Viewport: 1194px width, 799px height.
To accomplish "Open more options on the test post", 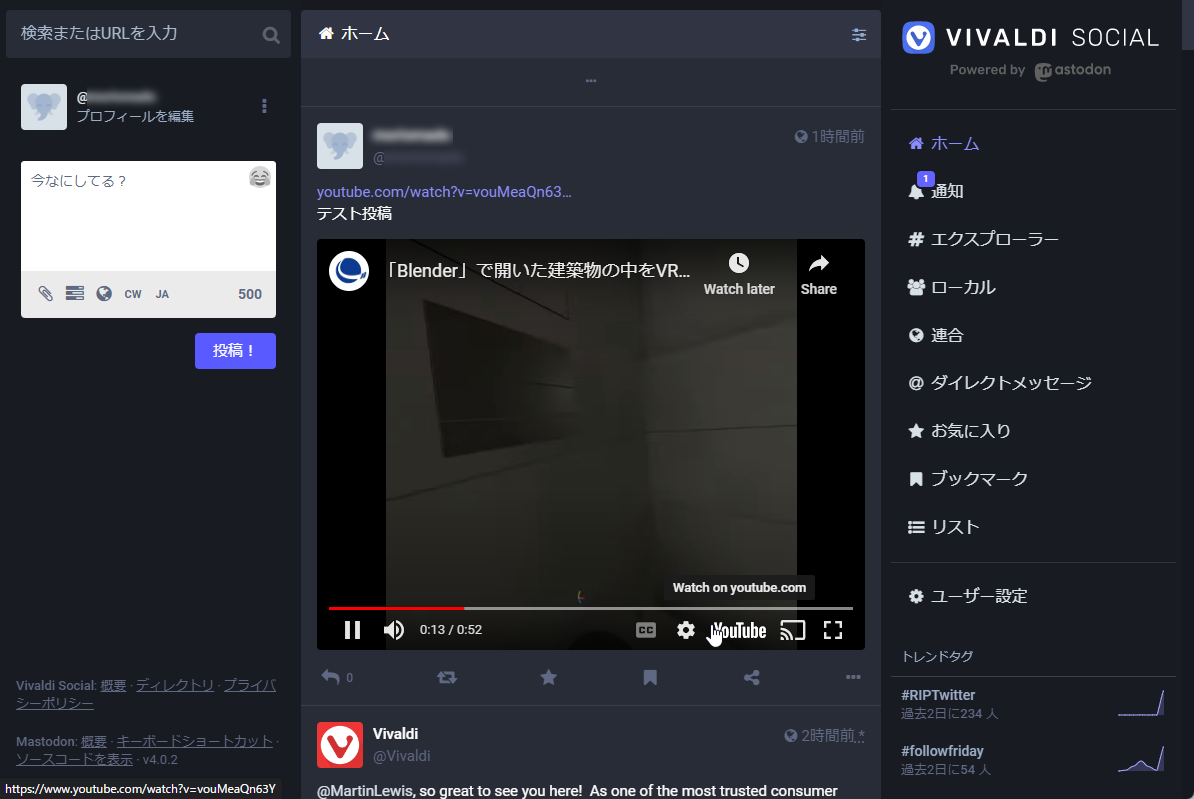I will coord(852,677).
